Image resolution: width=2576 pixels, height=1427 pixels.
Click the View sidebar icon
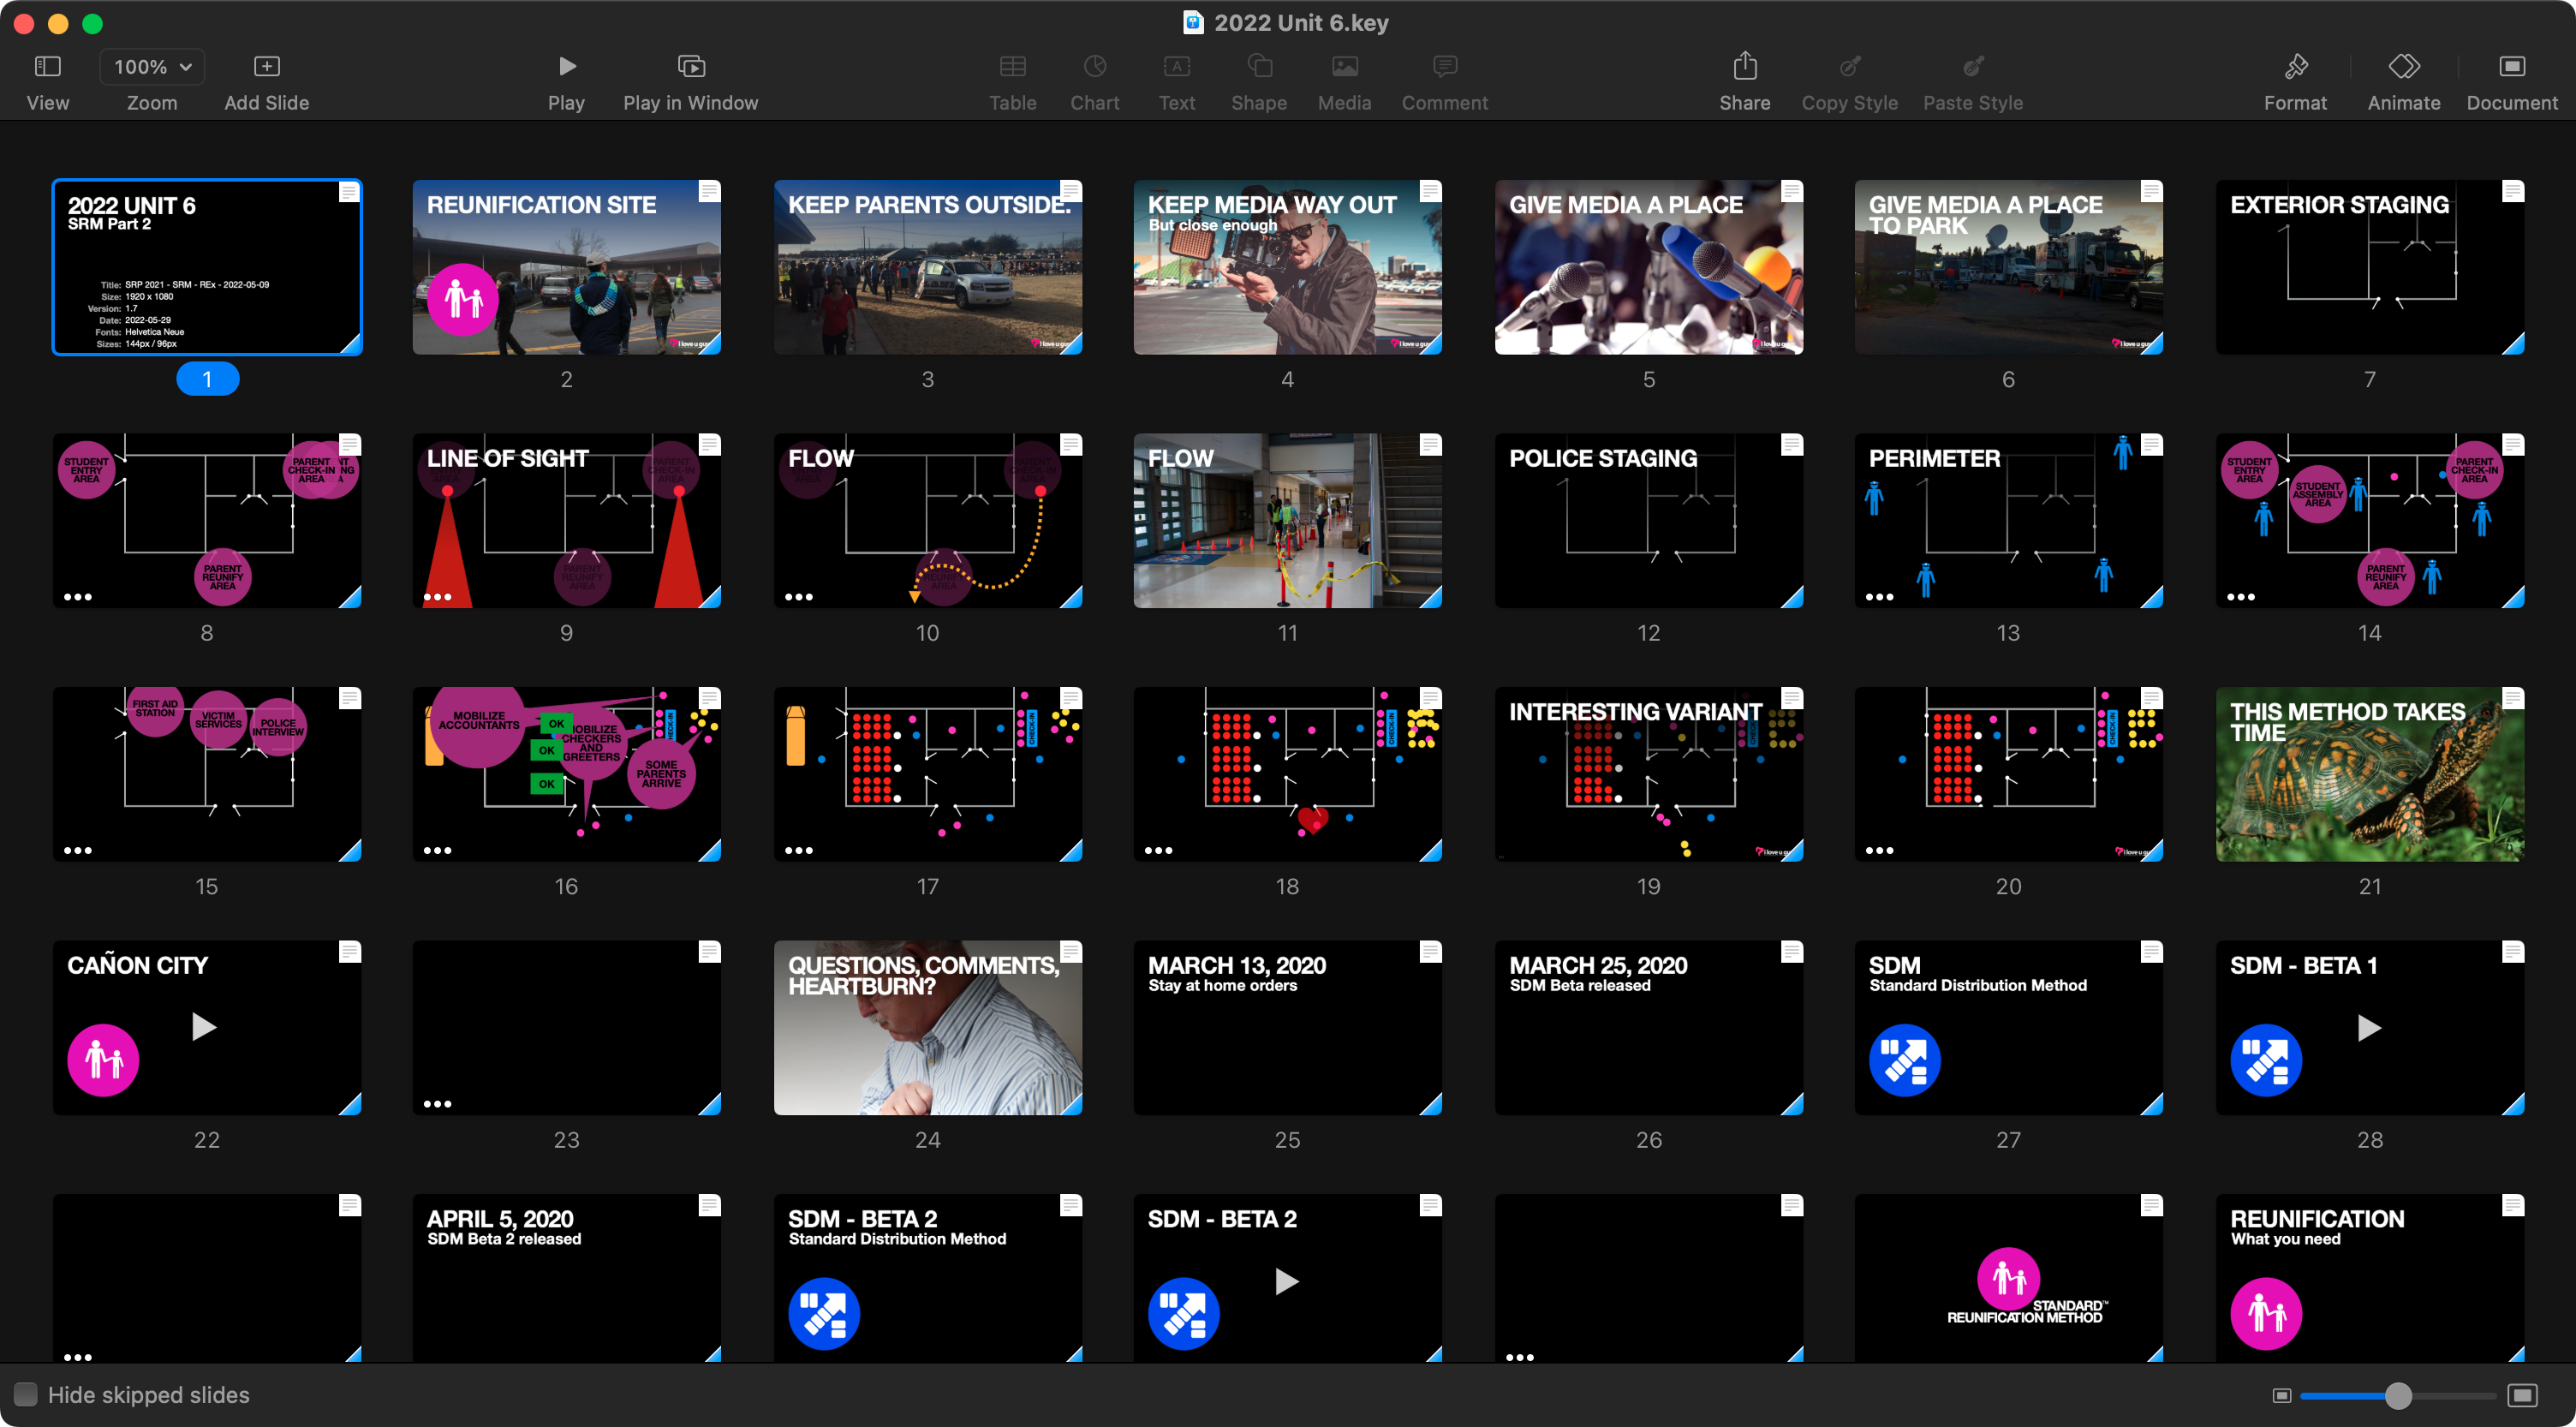pos(47,66)
